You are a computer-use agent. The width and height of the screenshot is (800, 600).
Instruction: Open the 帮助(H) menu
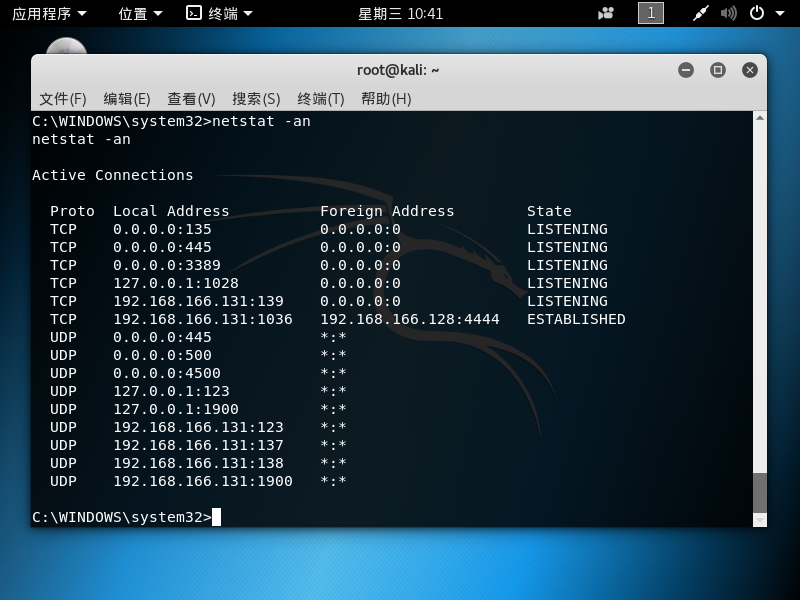click(386, 98)
